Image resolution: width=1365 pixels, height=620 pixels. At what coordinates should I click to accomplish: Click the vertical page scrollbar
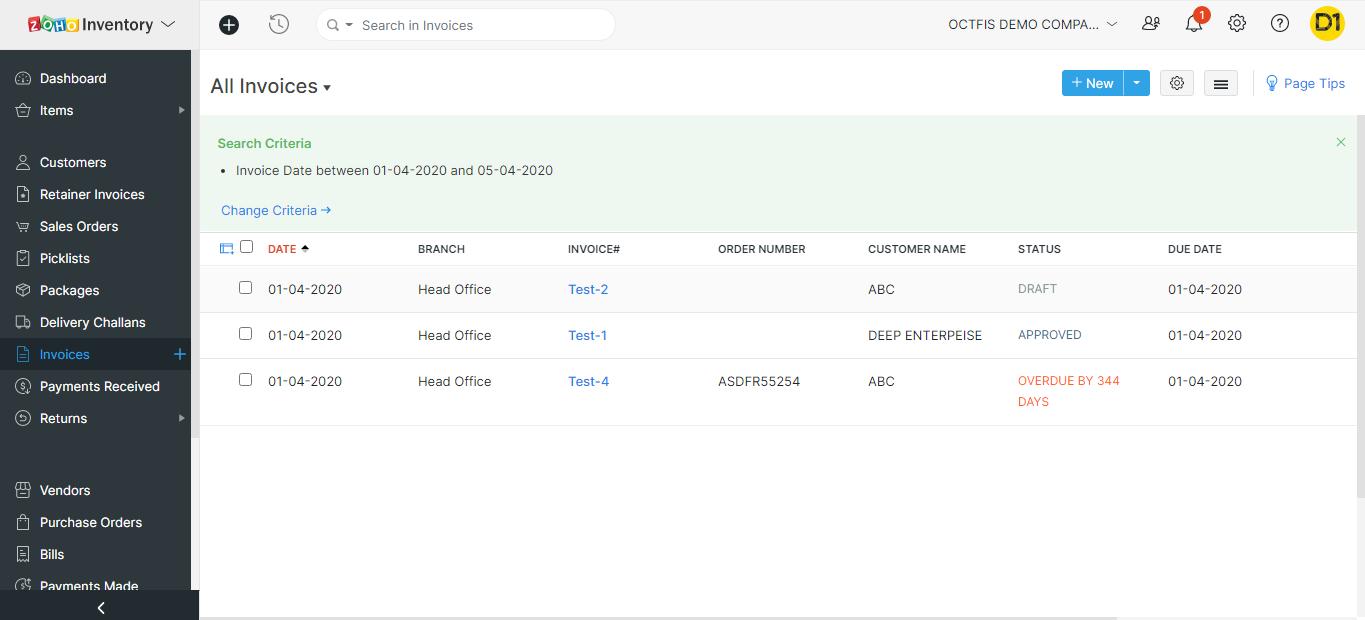pyautogui.click(x=1360, y=307)
